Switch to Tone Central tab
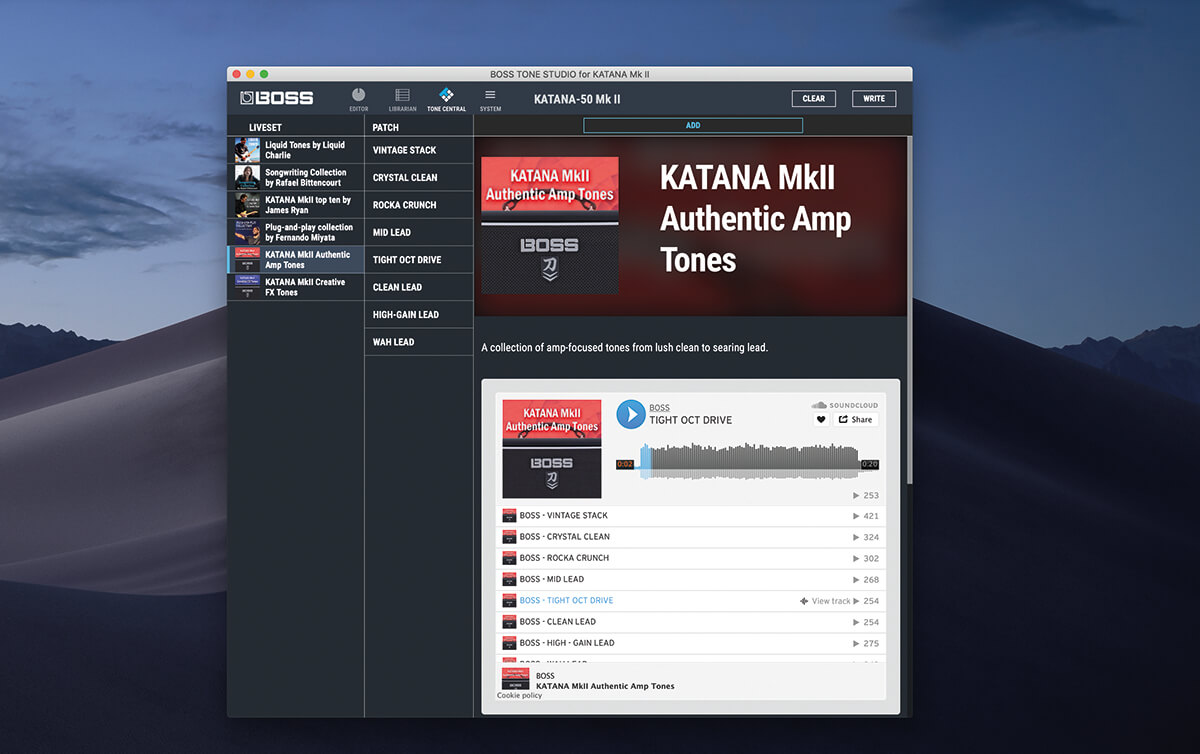 pos(446,99)
